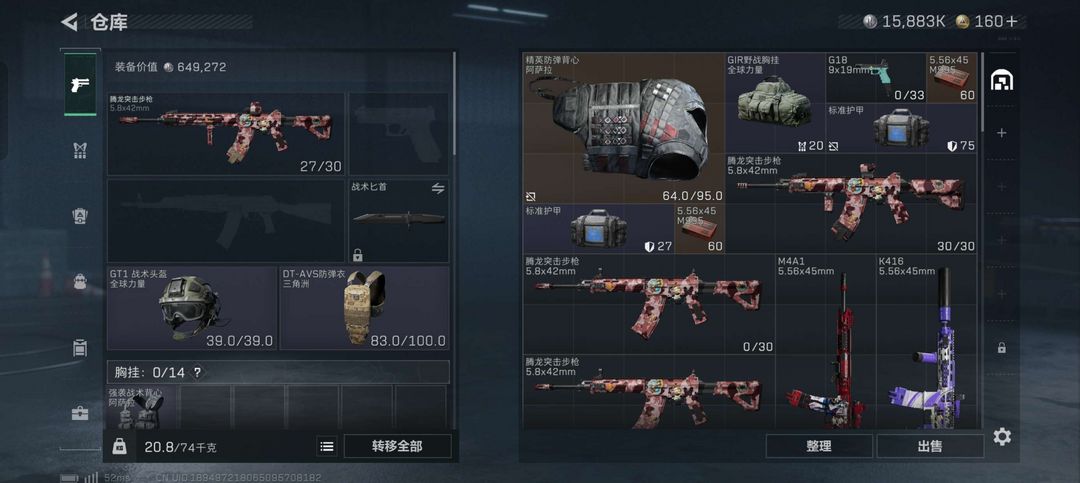1080x483 pixels.
Task: Open the list view icon beside 转移全部
Action: (327, 446)
